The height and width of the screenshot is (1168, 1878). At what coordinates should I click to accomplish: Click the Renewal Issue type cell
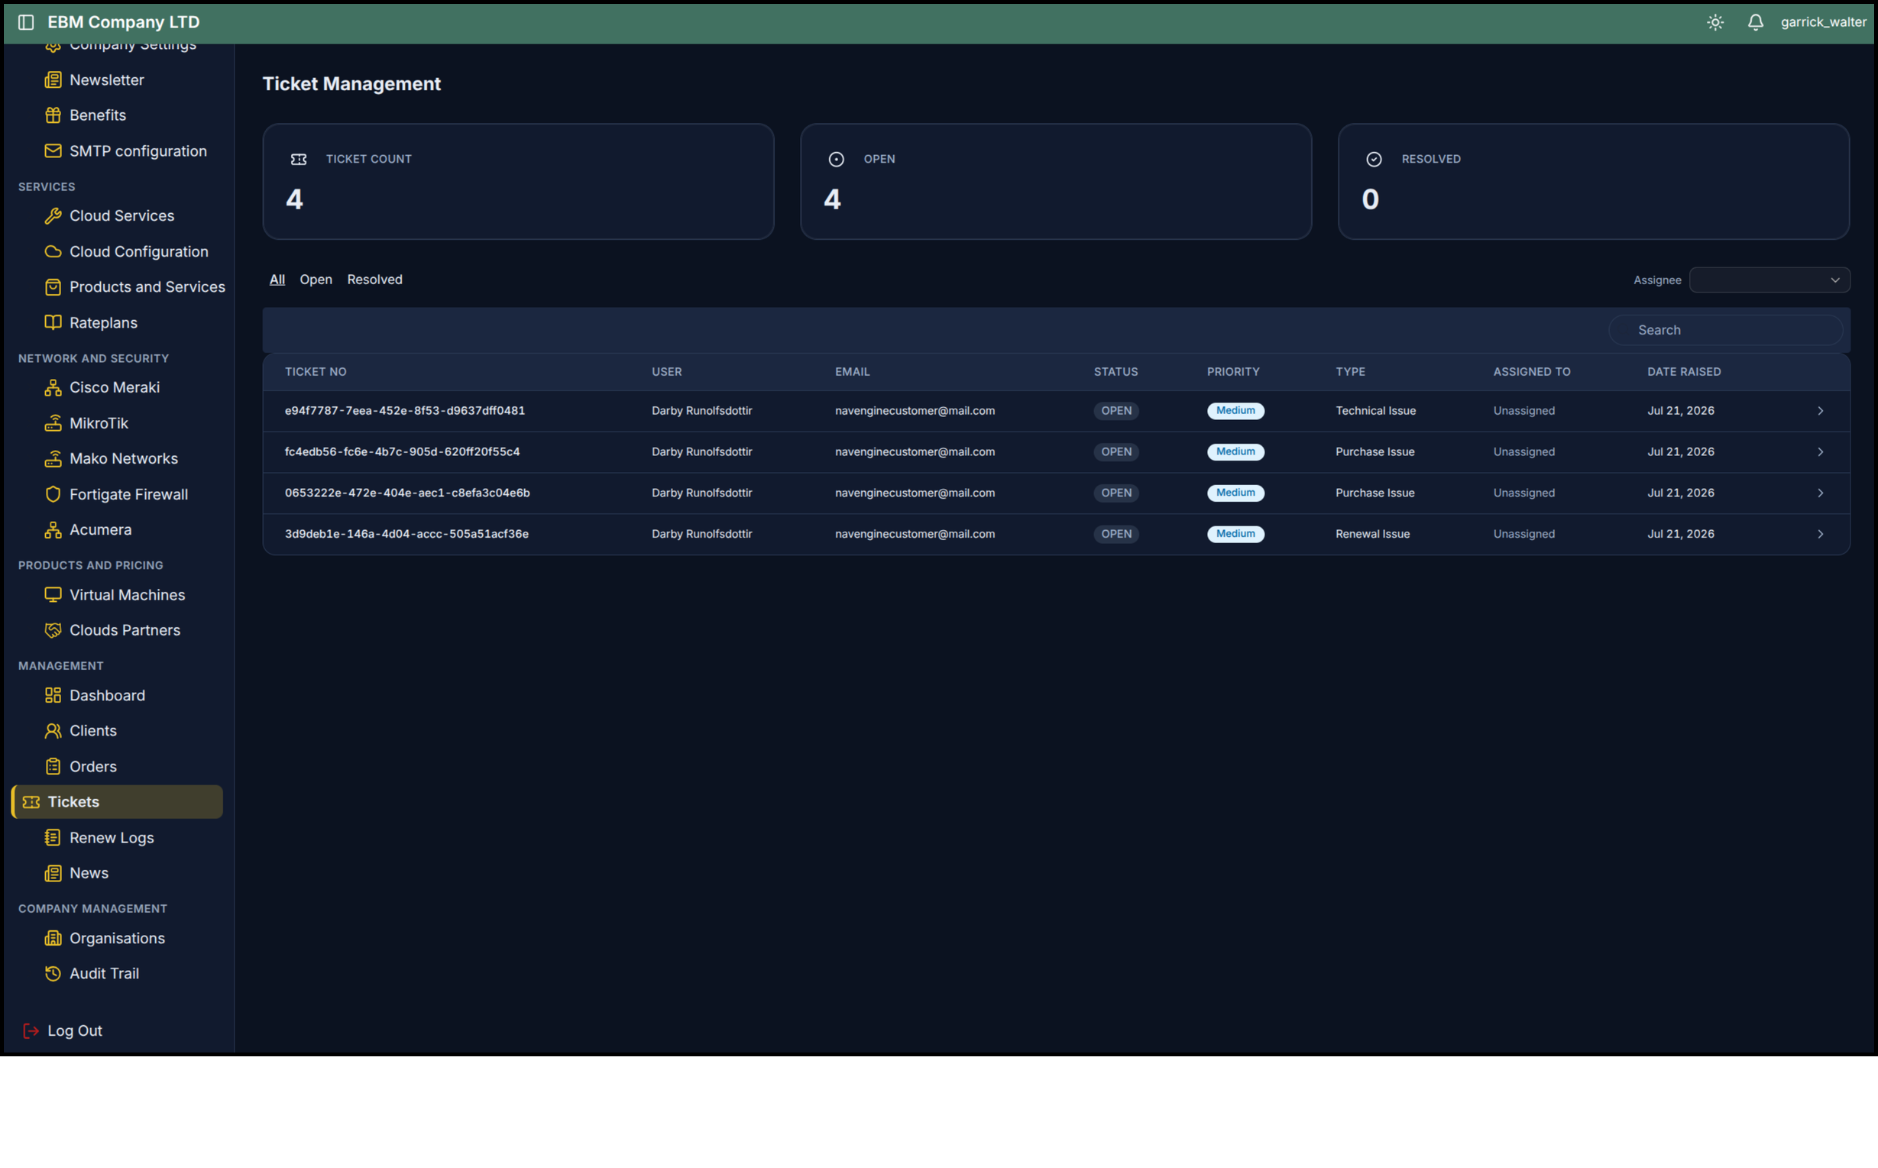(1373, 534)
